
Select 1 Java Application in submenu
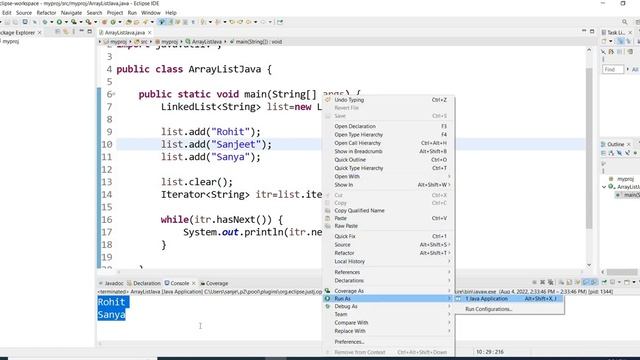[x=487, y=299]
